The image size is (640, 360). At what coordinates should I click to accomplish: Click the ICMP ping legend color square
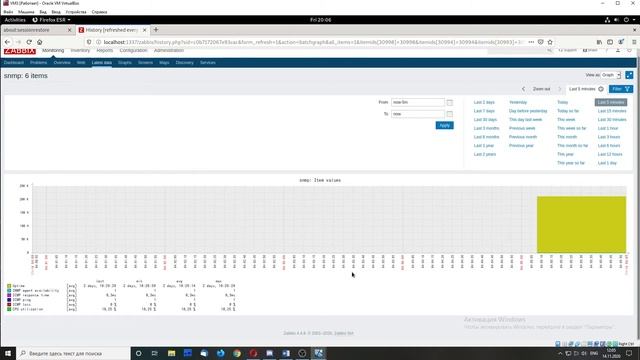coord(9,300)
